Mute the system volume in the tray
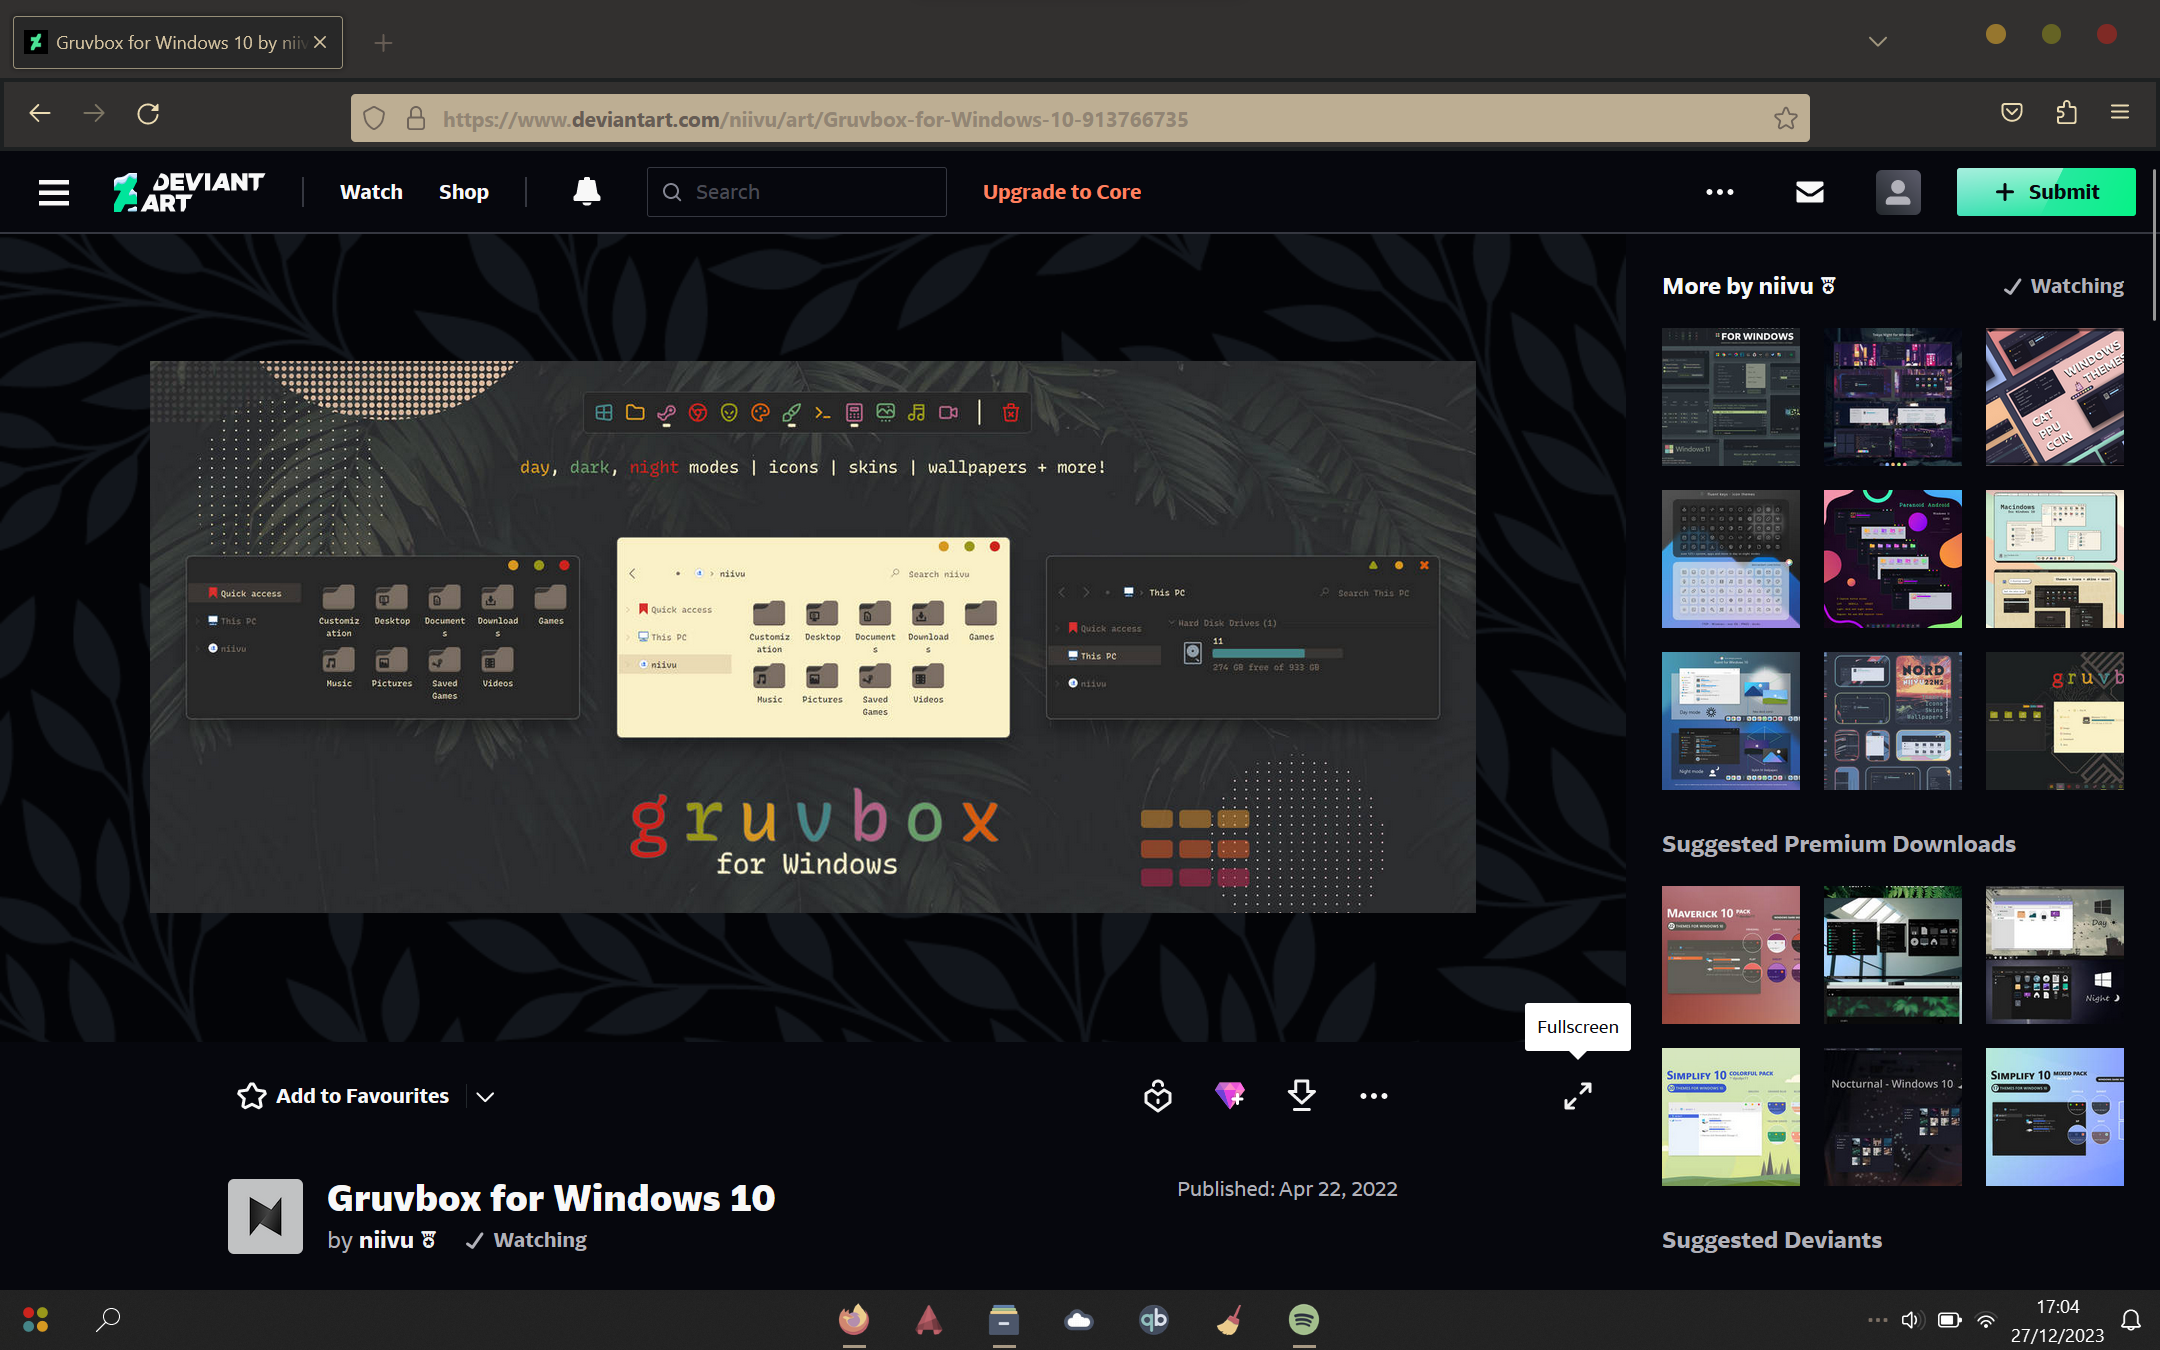 (x=1912, y=1320)
